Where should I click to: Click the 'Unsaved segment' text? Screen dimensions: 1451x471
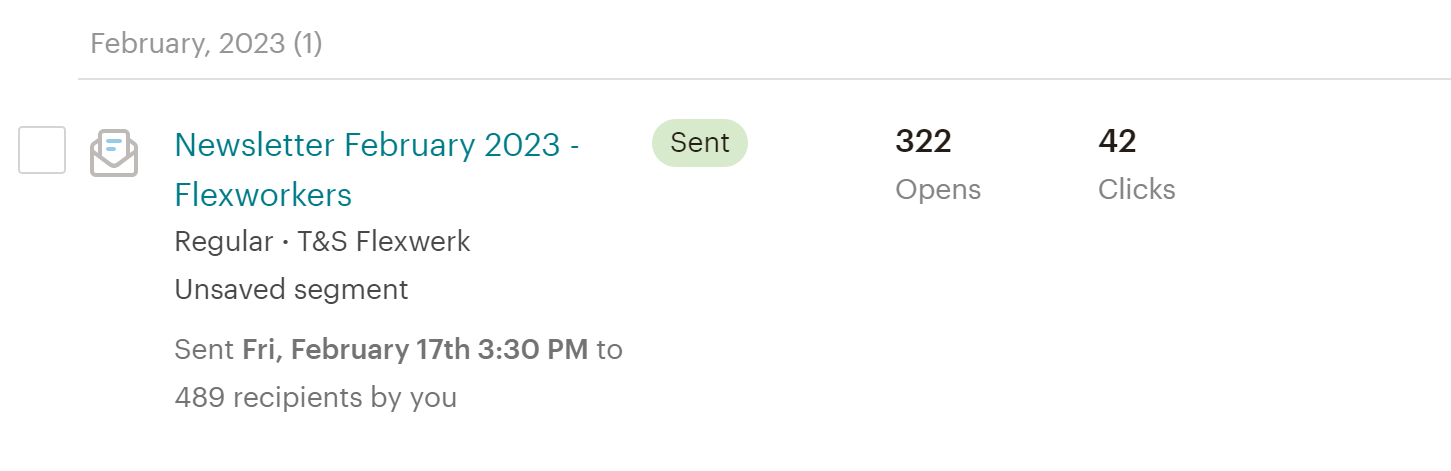291,290
